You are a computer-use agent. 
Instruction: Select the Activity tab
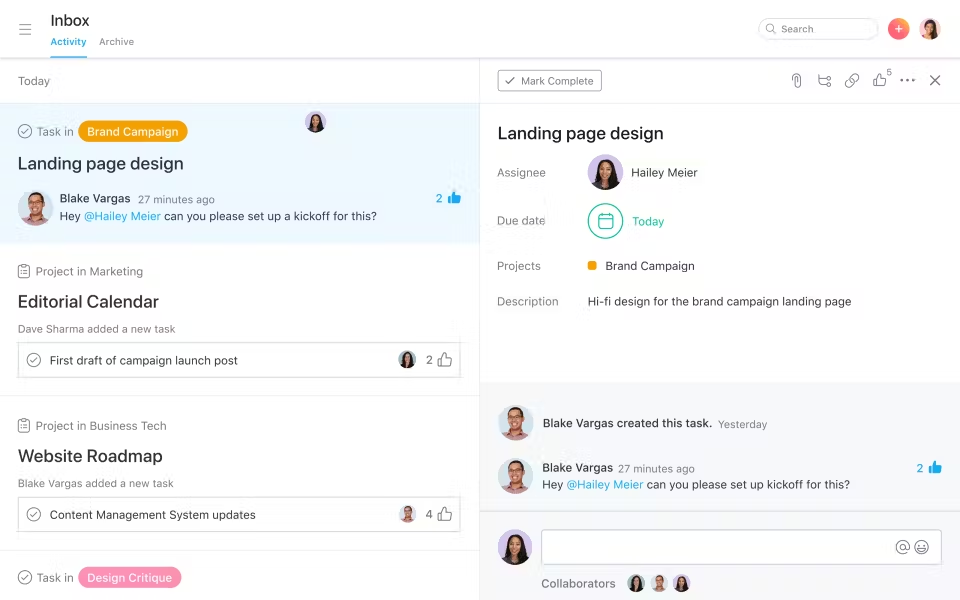[68, 42]
